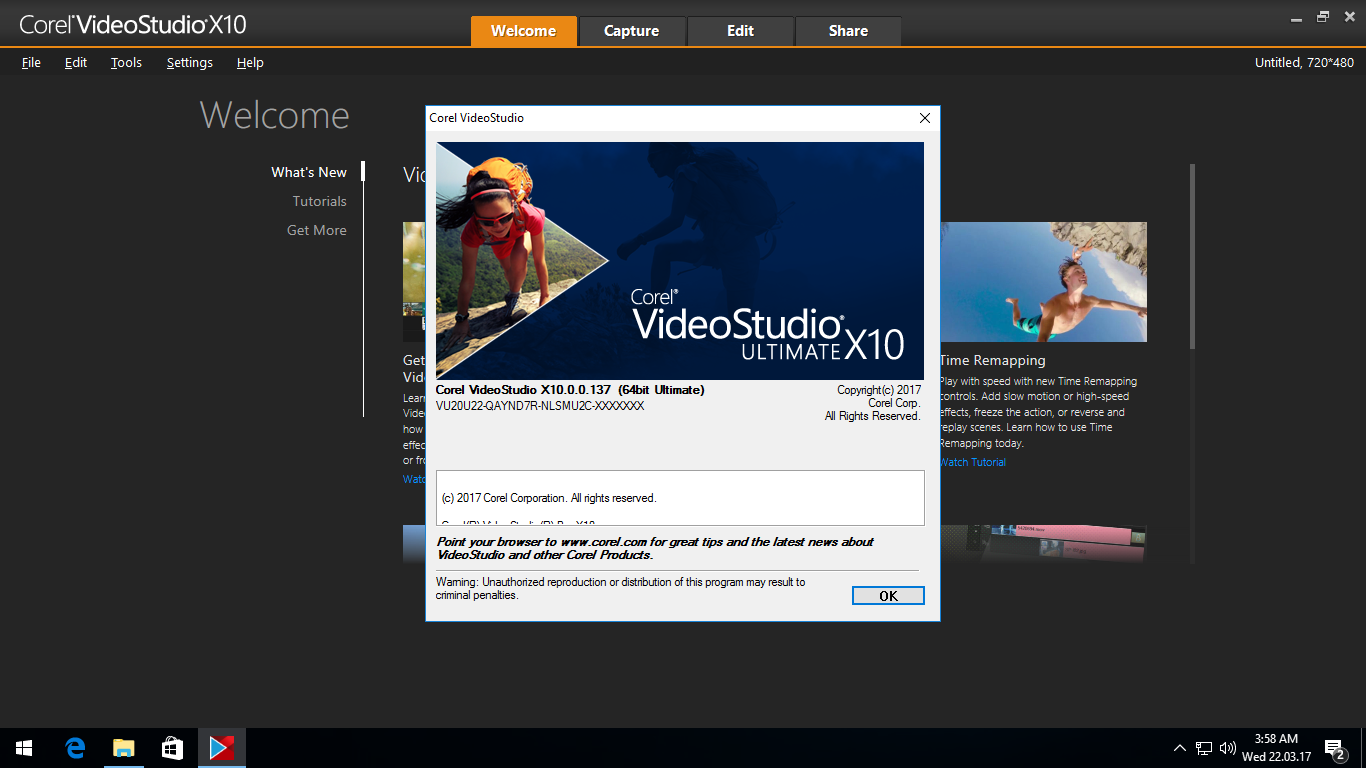Close the Corel VideoStudio about dialog
1366x768 pixels.
pyautogui.click(x=925, y=118)
